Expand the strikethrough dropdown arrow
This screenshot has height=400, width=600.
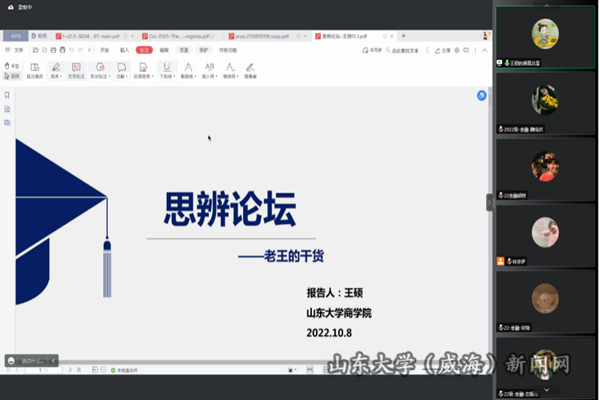[196, 76]
